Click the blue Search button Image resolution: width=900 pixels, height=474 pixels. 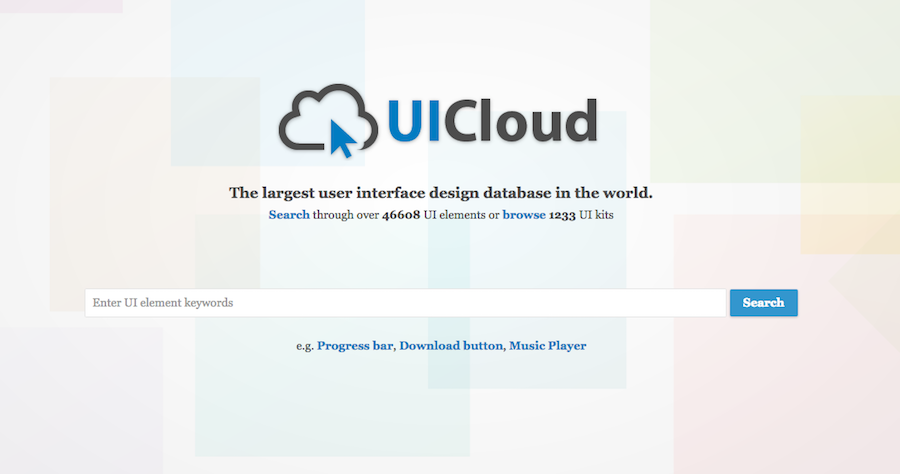pyautogui.click(x=763, y=302)
